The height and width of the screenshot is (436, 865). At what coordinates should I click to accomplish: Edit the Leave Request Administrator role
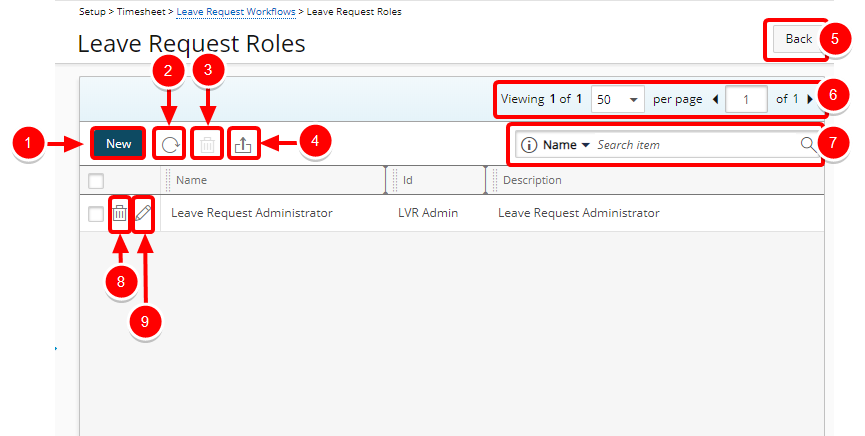coord(143,213)
